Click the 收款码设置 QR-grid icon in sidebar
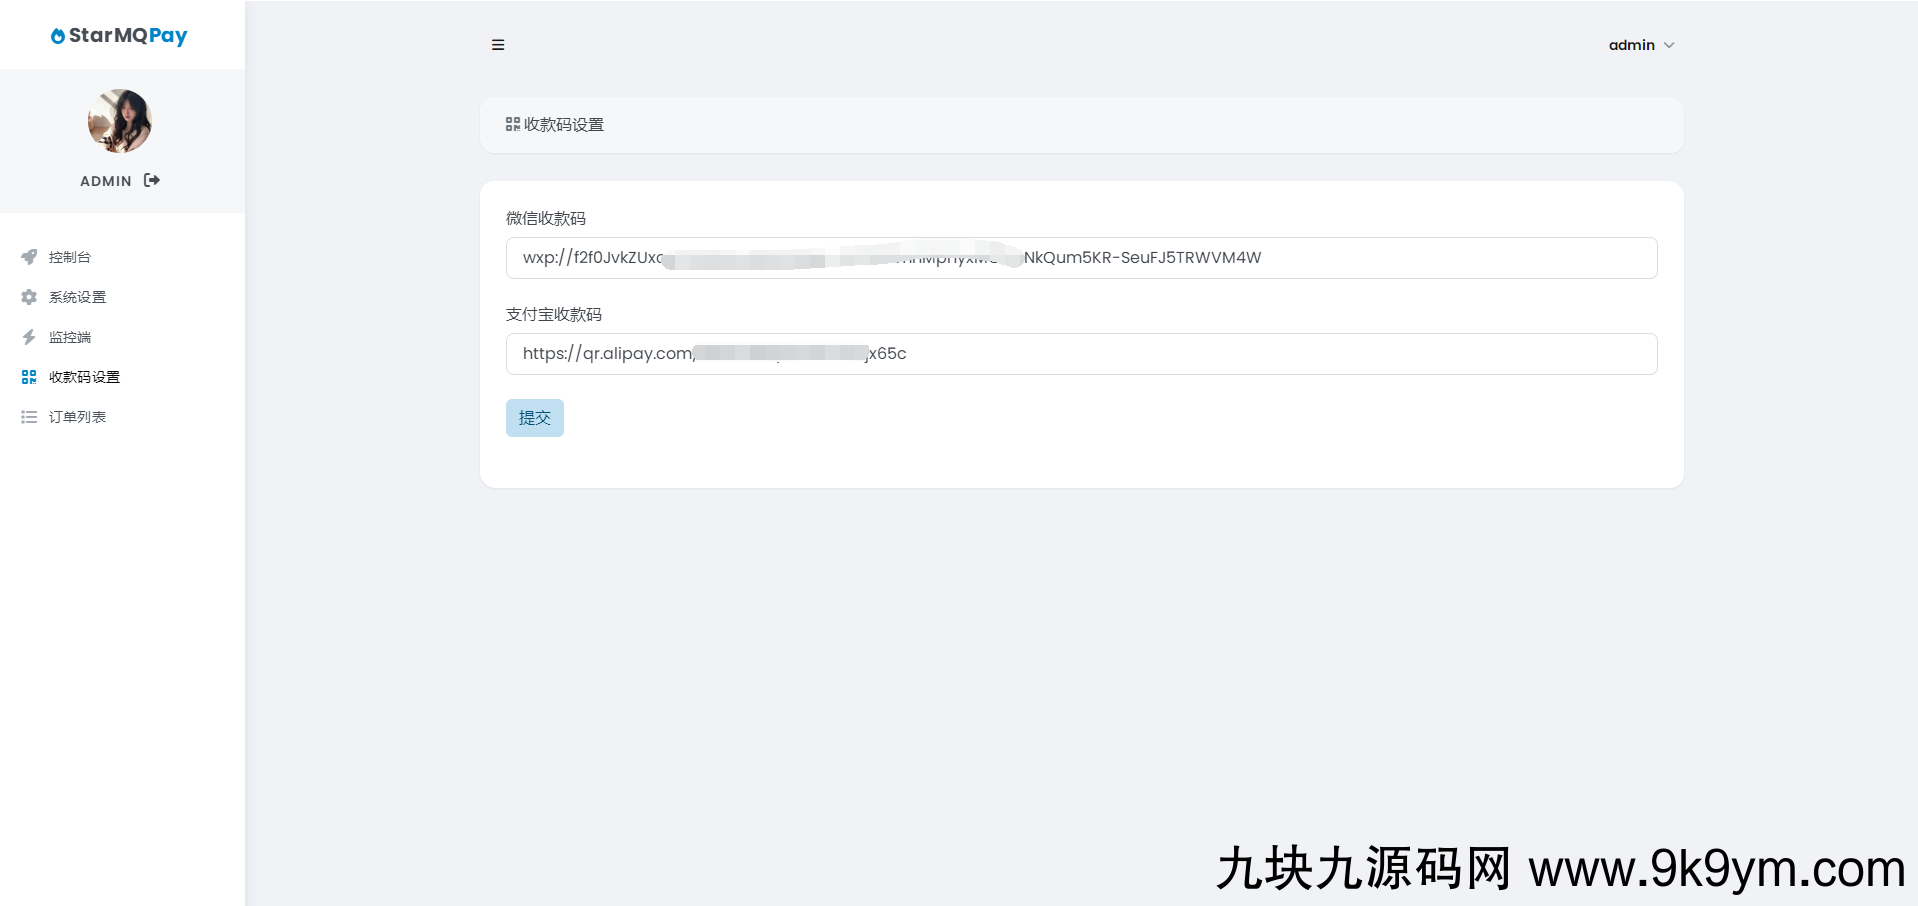The width and height of the screenshot is (1918, 906). coord(29,377)
